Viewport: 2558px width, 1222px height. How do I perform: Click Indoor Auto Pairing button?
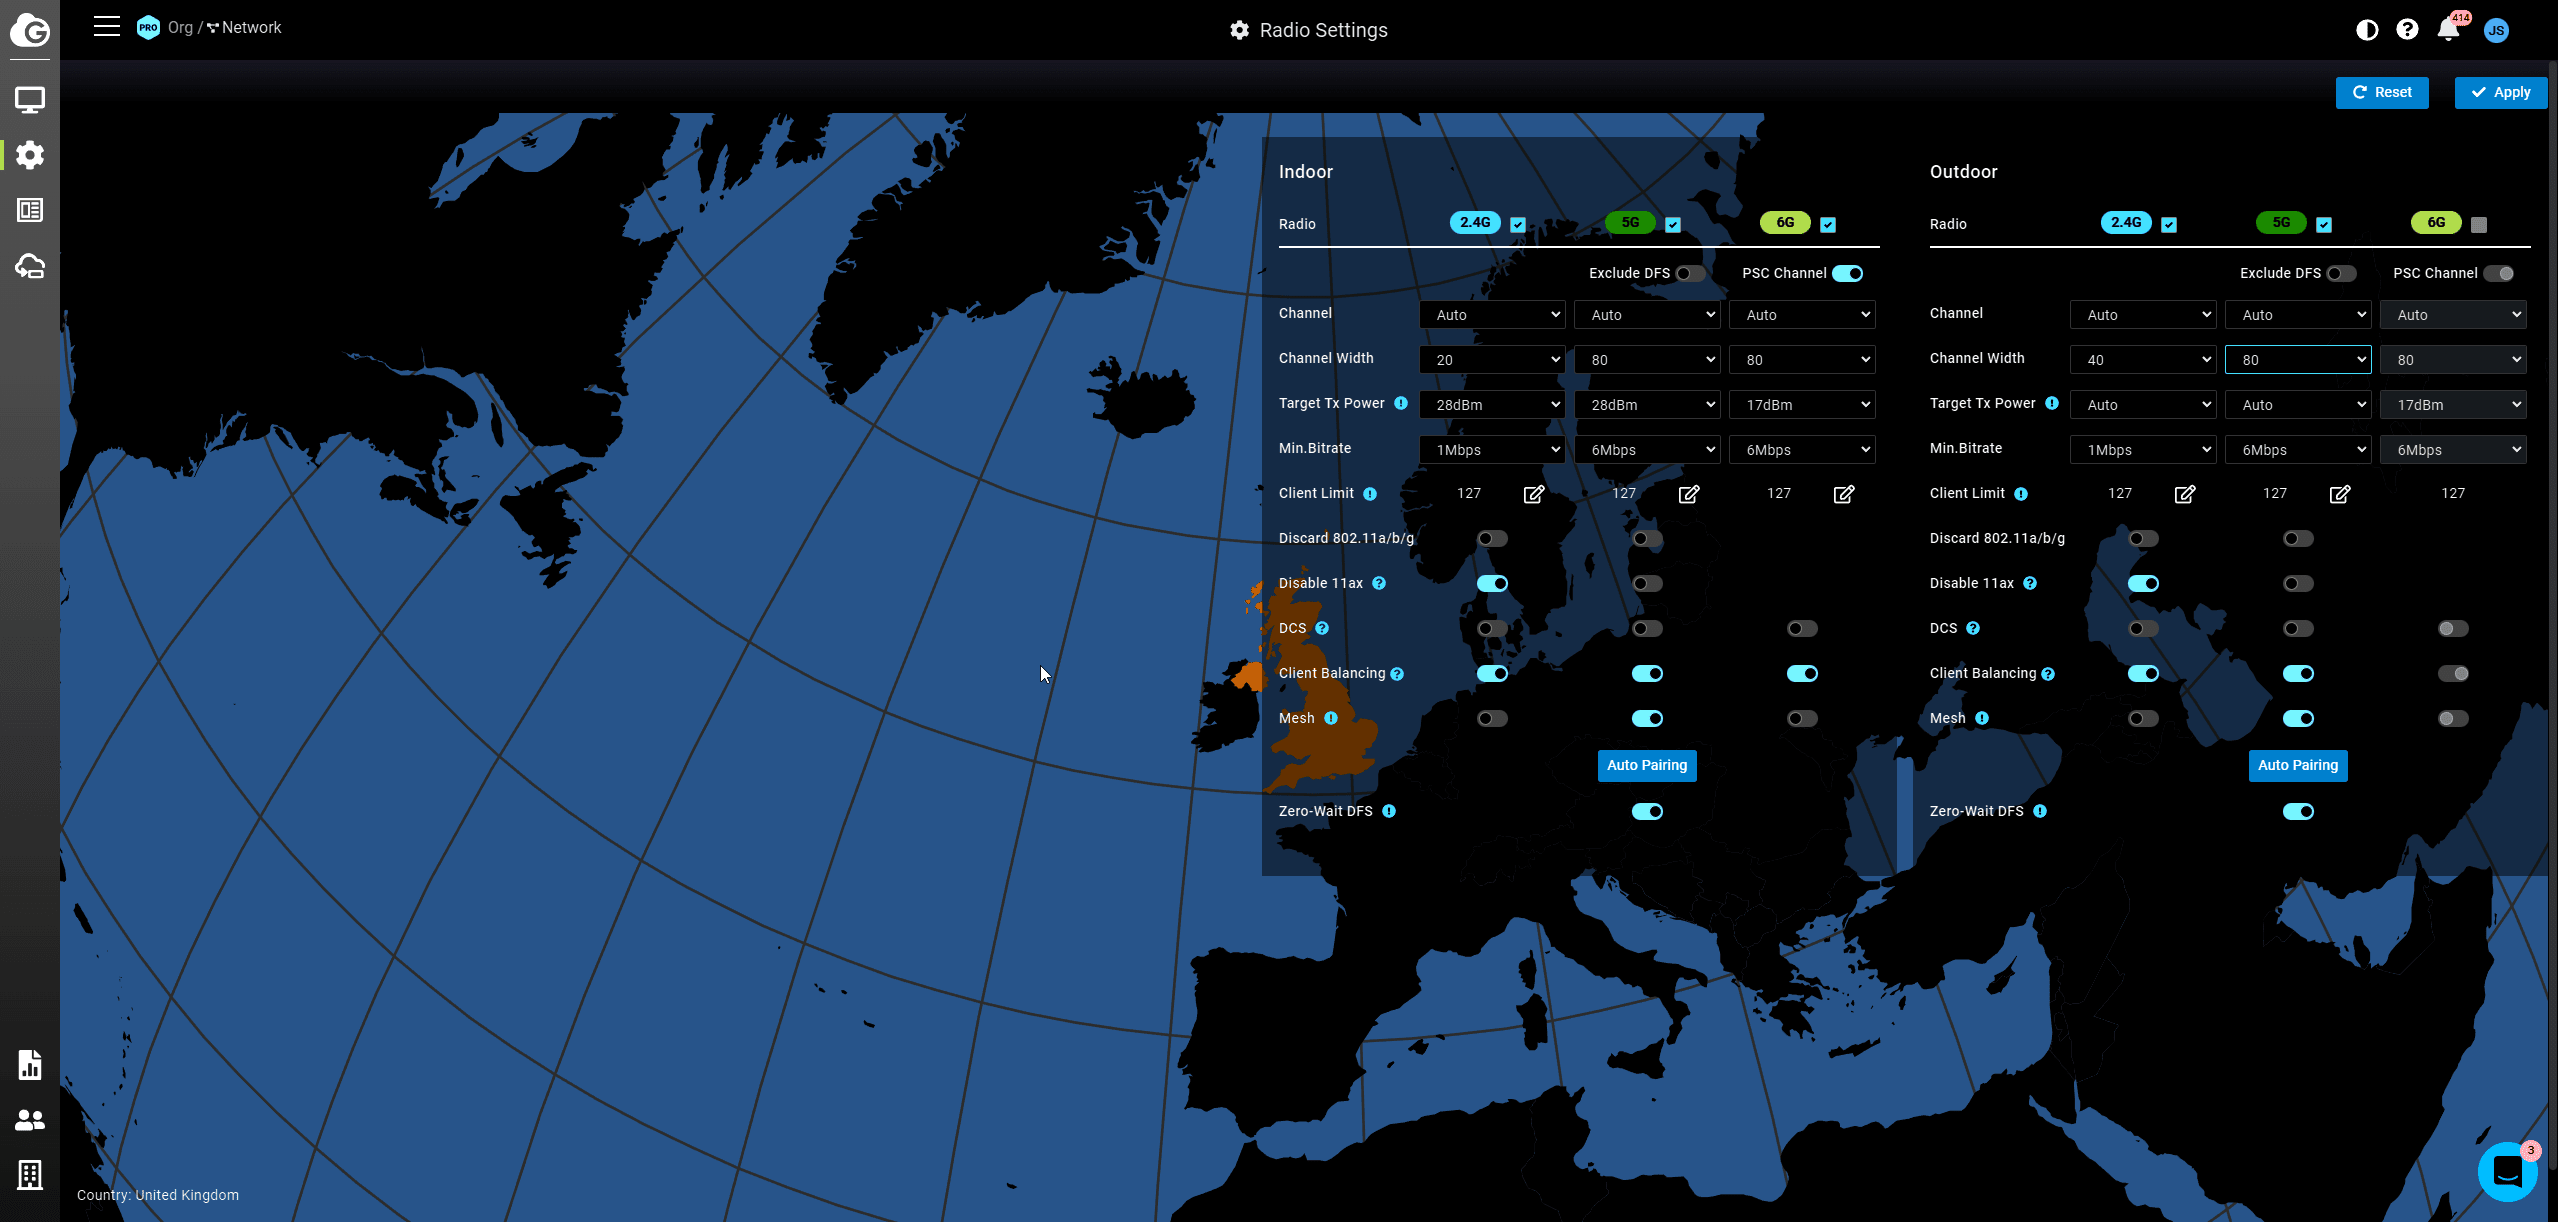1647,766
